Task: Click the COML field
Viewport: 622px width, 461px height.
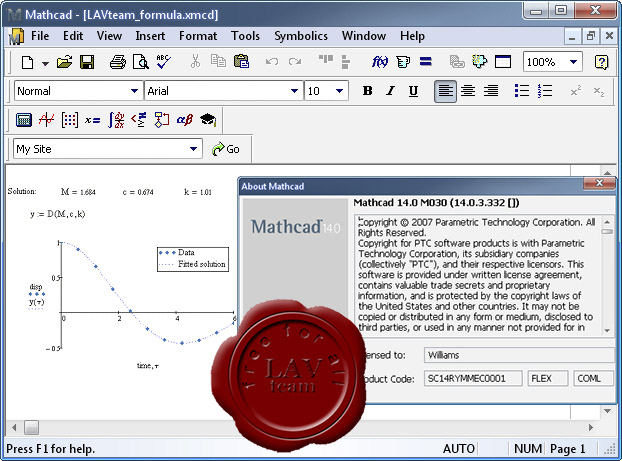Action: pos(593,378)
